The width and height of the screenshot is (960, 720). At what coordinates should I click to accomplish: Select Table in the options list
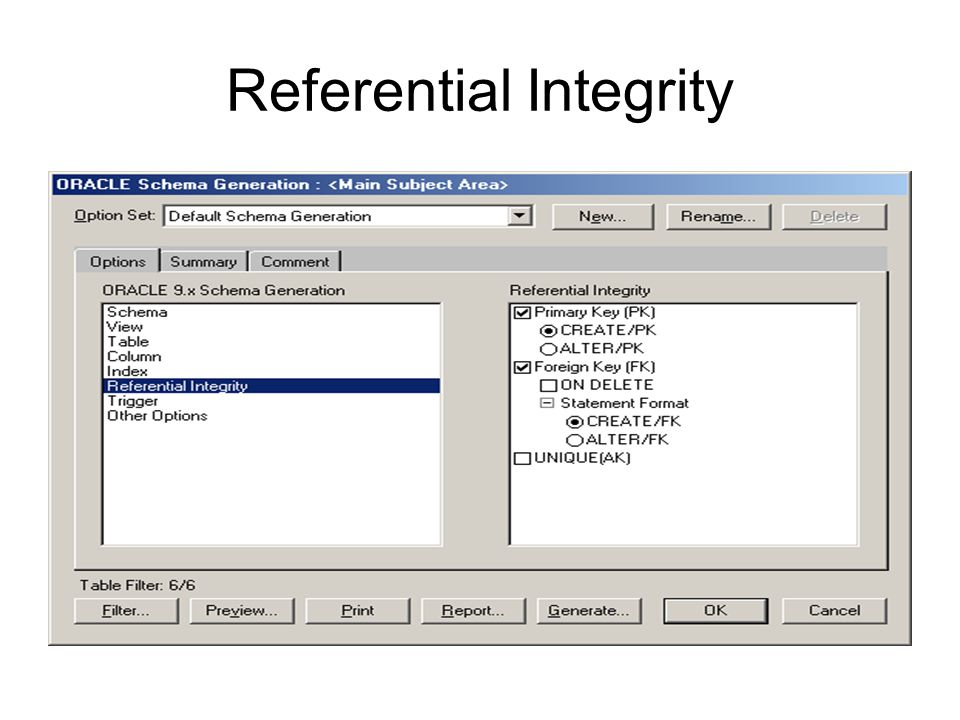[x=128, y=342]
